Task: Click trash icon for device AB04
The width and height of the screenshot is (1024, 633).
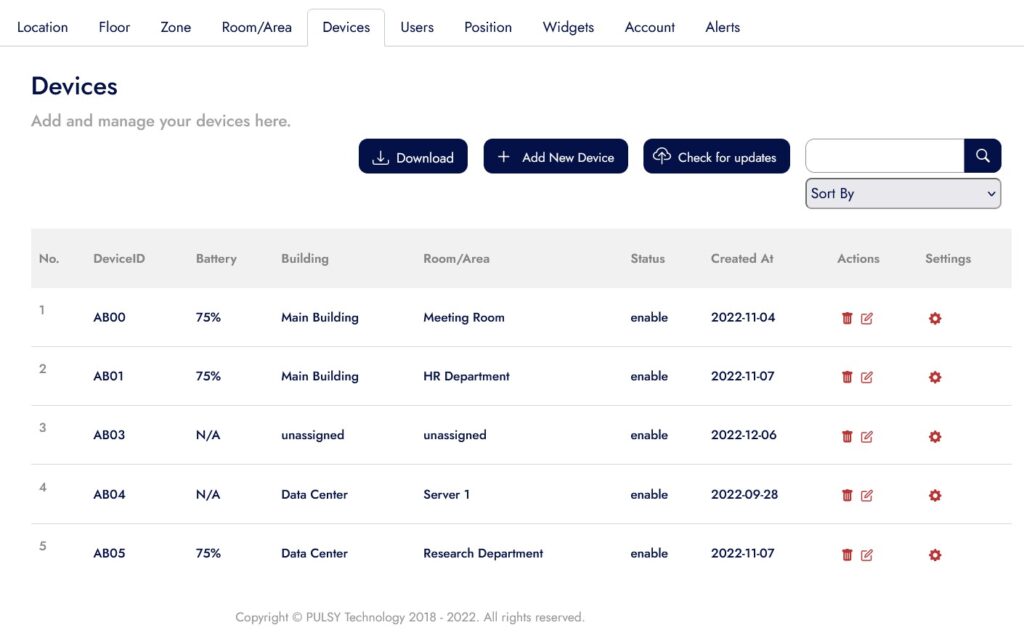Action: (847, 495)
